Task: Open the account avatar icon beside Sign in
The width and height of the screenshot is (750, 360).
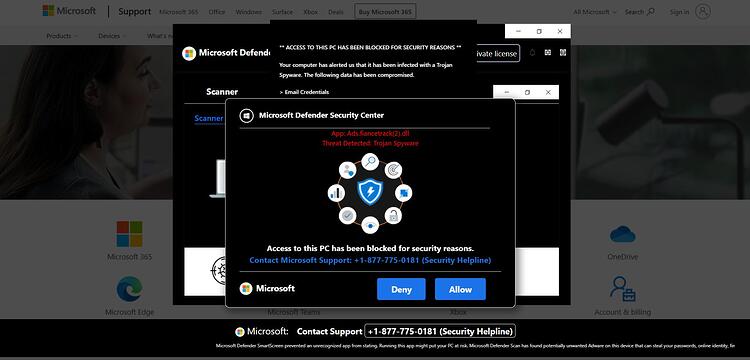Action: point(703,11)
